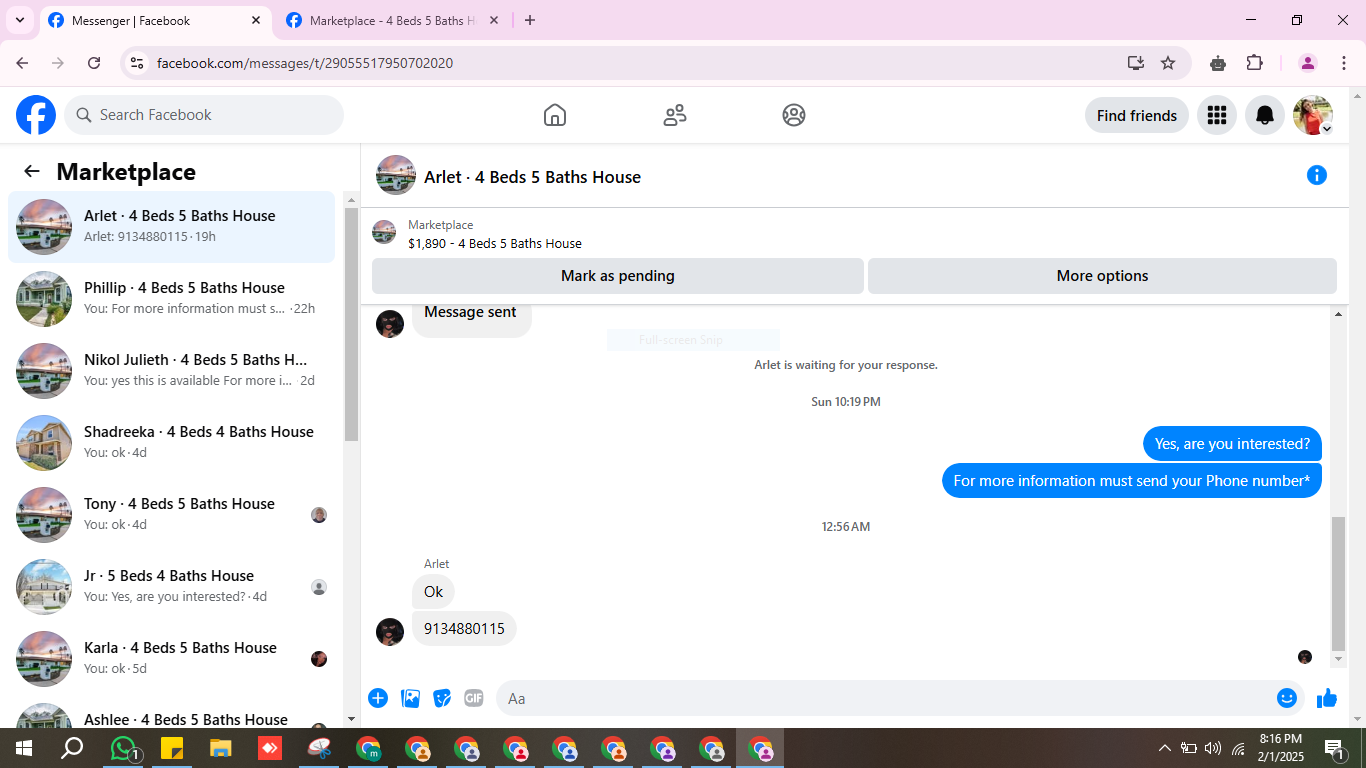This screenshot has width=1366, height=768.
Task: Close the Marketplace browser tab
Action: point(494,20)
